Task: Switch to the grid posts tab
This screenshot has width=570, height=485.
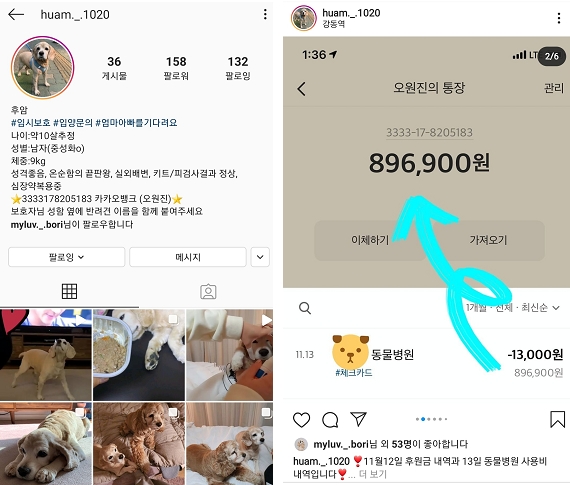Action: (69, 291)
